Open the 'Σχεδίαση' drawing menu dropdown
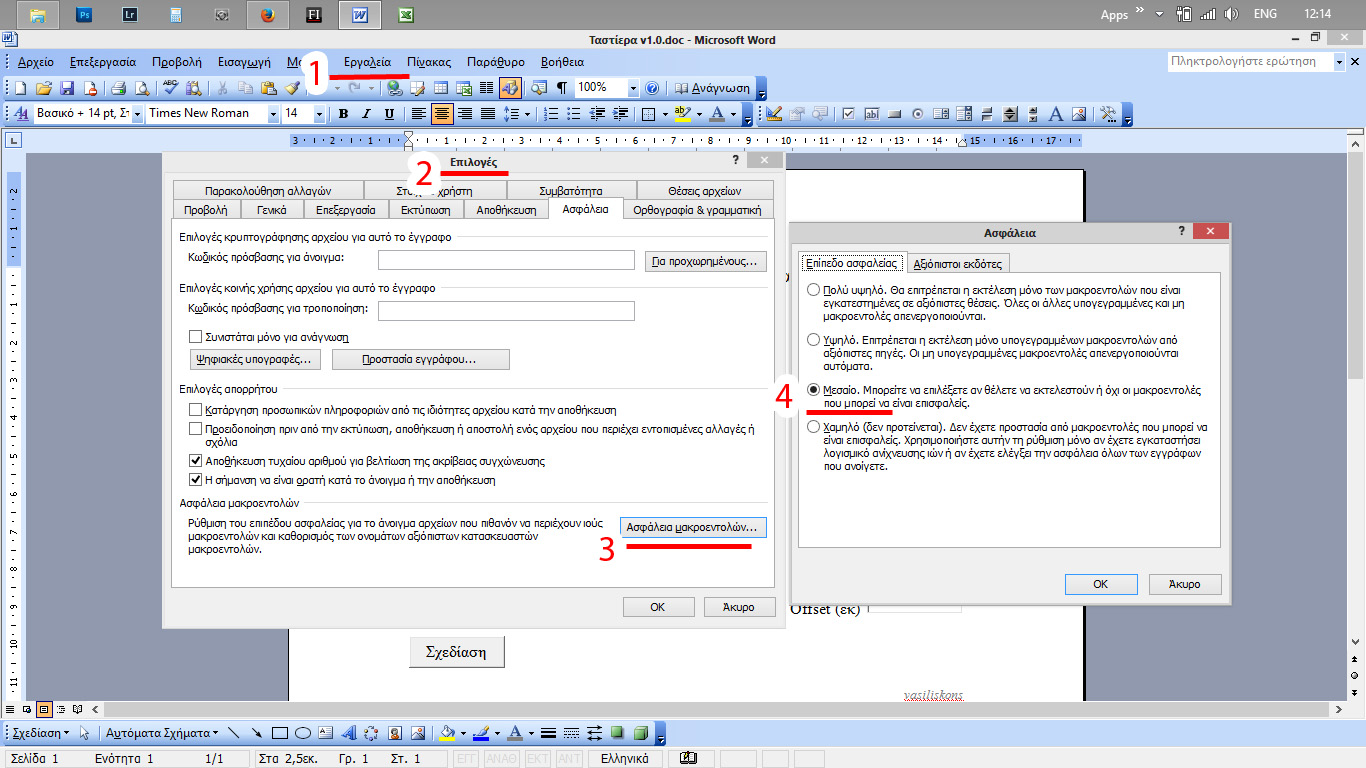 pos(39,733)
